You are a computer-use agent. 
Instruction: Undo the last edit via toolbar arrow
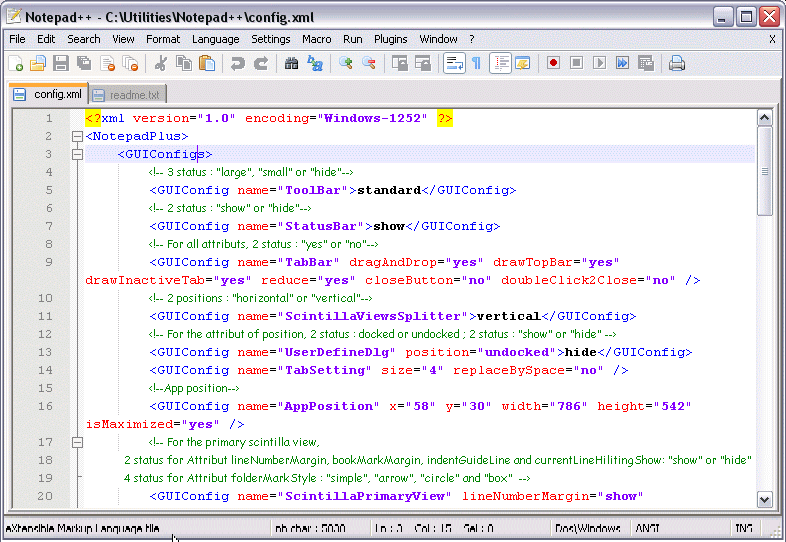coord(238,64)
